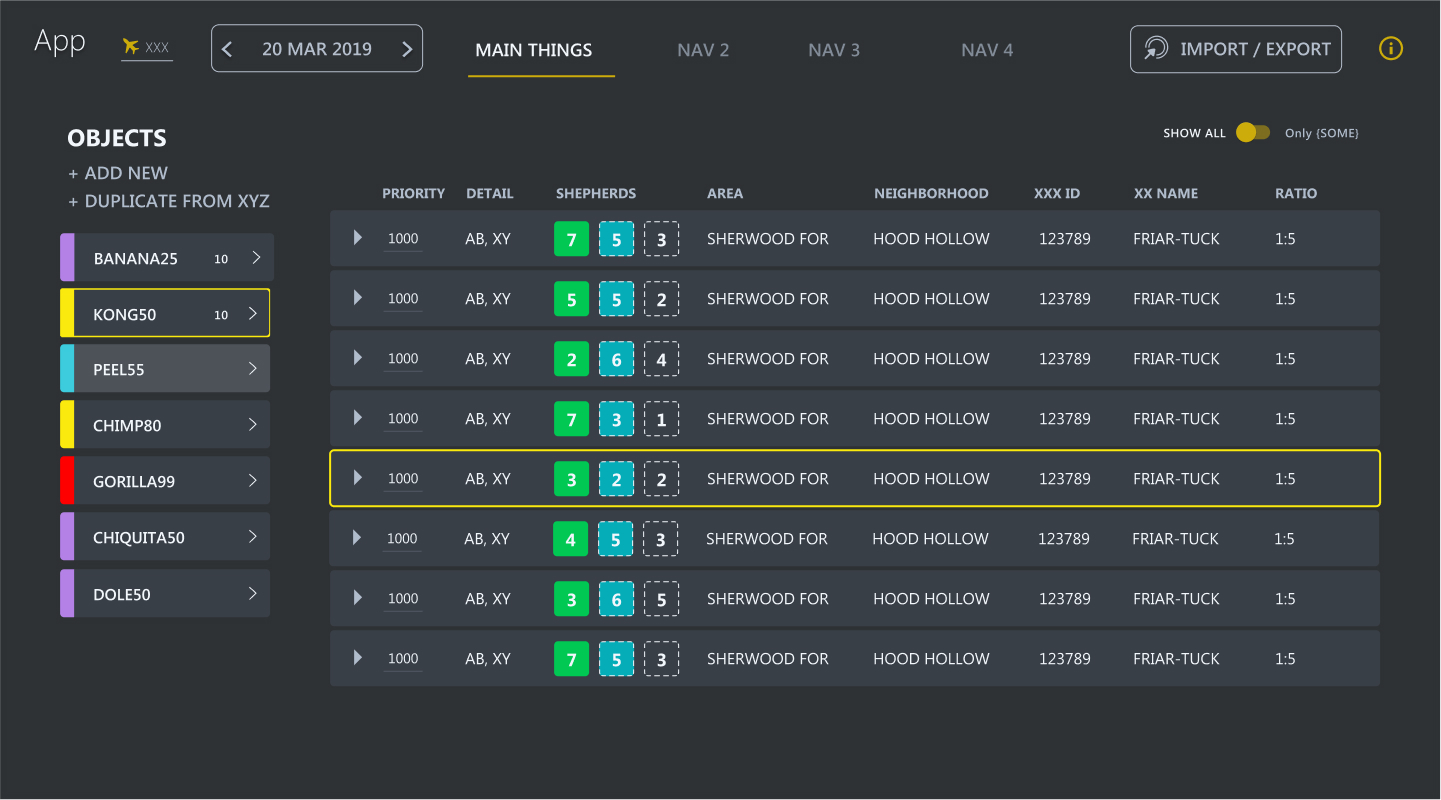Click teal badge 3 in the 7-3-1 row
The image size is (1441, 800).
617,419
